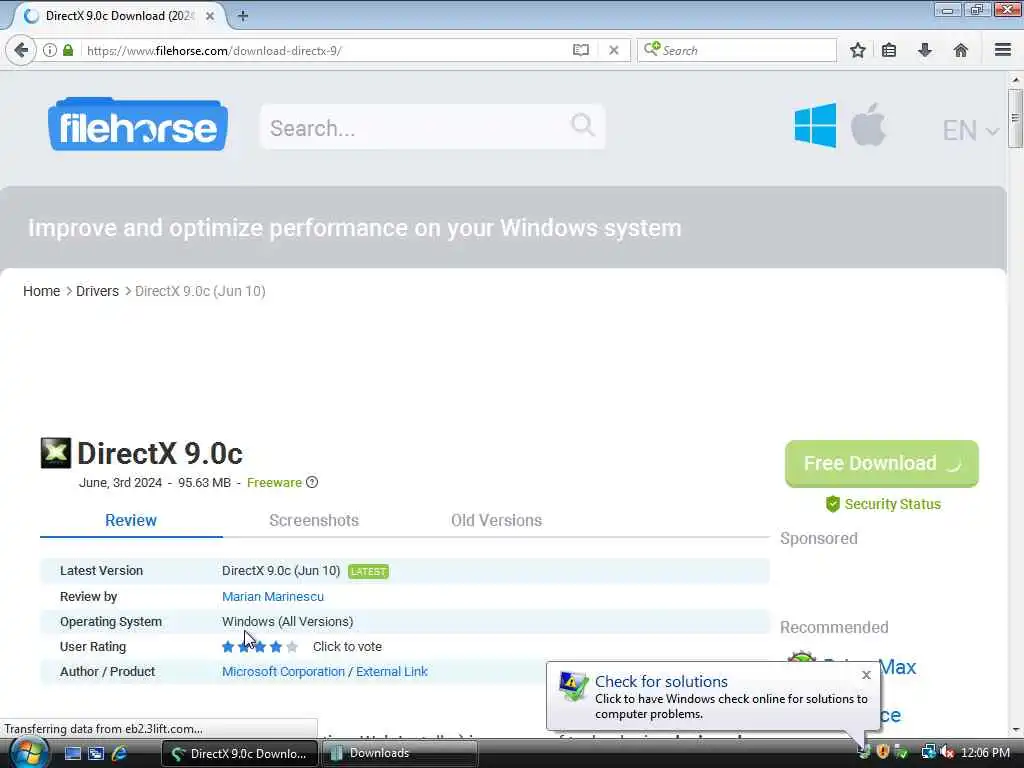Rate with the first star
Viewport: 1024px width, 768px height.
pos(228,647)
